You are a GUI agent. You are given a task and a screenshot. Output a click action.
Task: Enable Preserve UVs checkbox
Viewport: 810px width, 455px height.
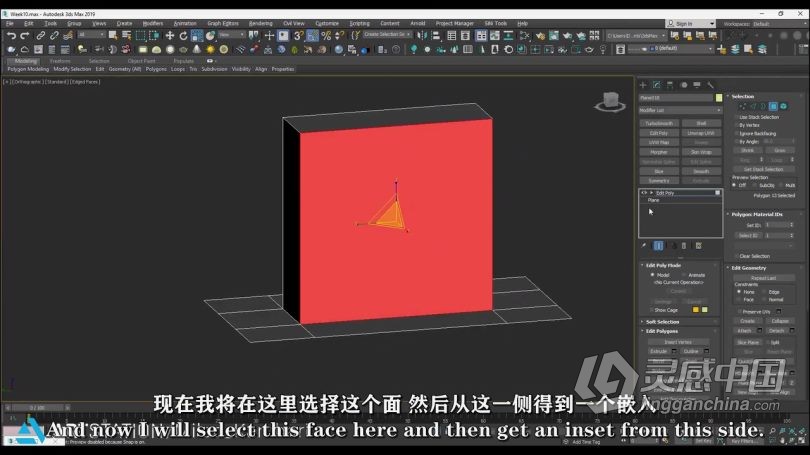tap(740, 311)
